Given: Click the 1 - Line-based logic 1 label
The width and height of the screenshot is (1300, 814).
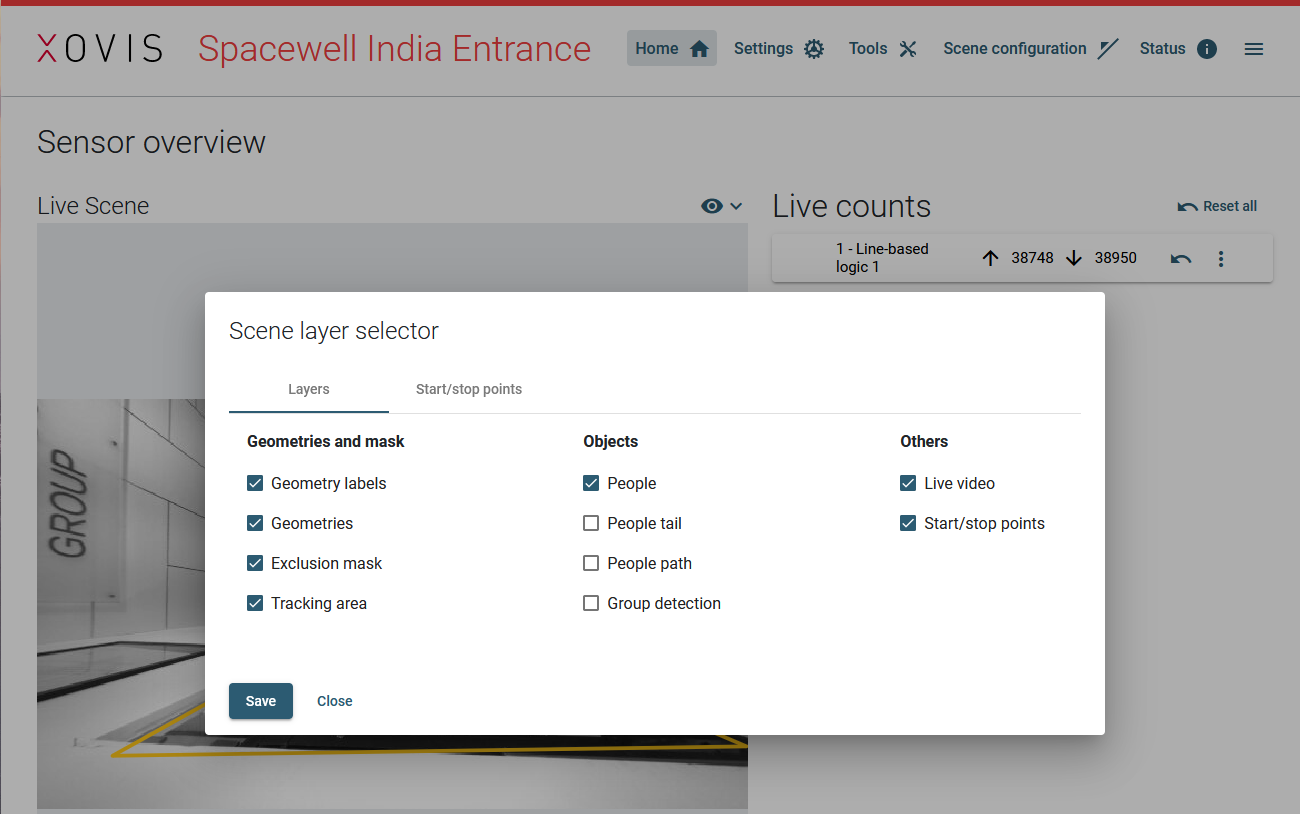Looking at the screenshot, I should [882, 258].
